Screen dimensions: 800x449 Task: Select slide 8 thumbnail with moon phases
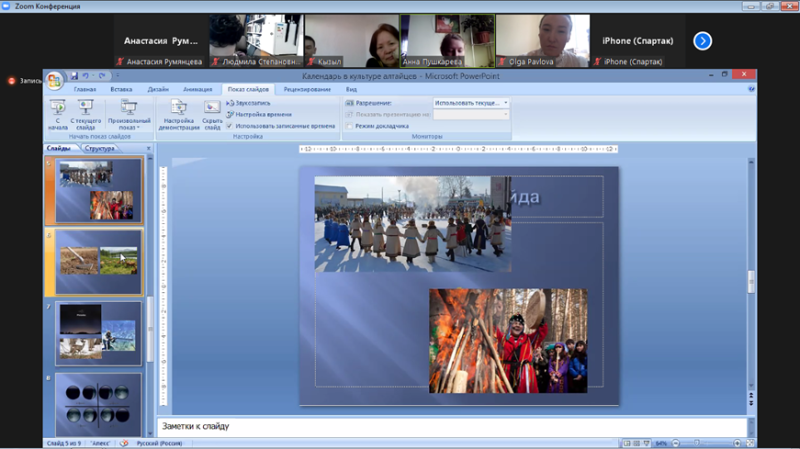click(x=98, y=404)
